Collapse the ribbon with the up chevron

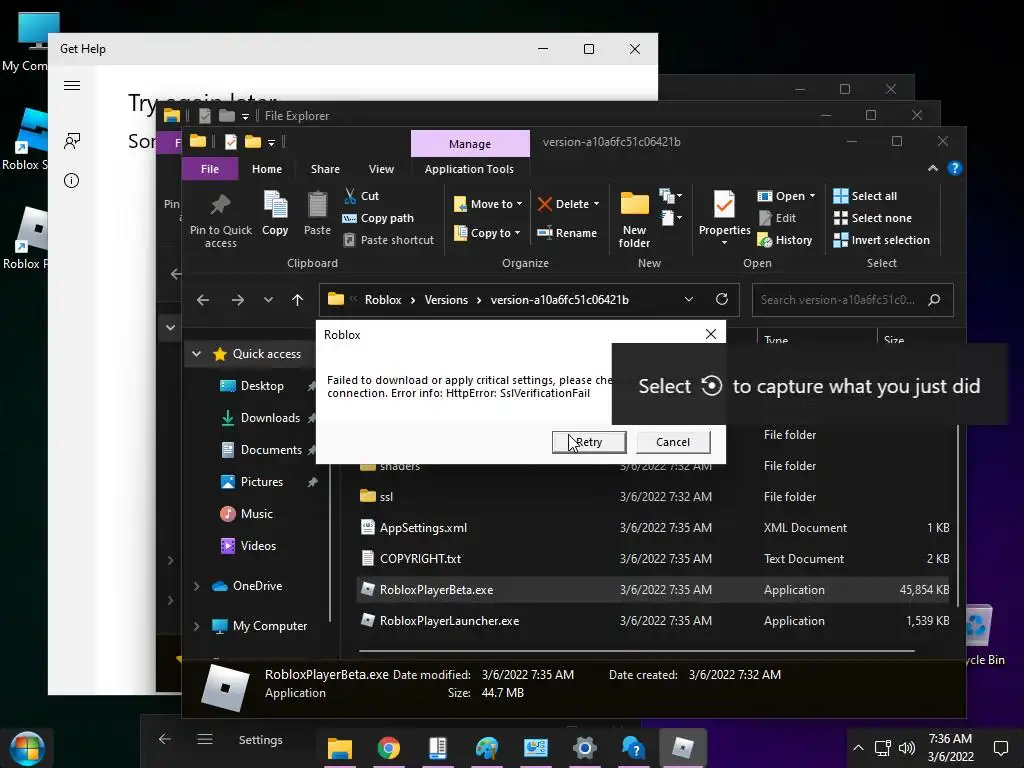pyautogui.click(x=933, y=168)
